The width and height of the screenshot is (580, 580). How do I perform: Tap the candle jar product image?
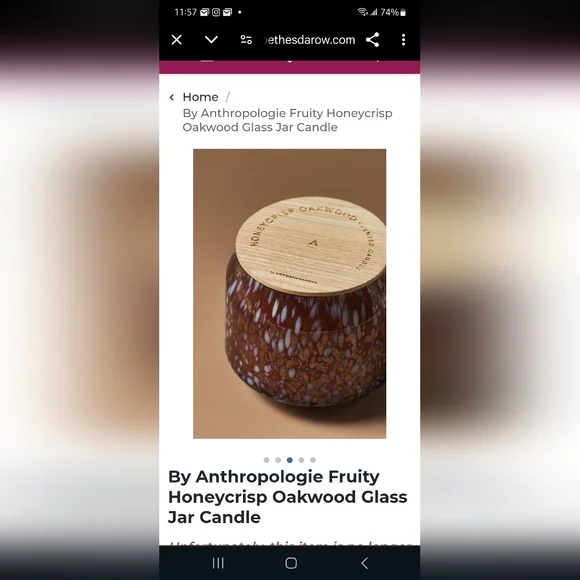click(x=290, y=294)
